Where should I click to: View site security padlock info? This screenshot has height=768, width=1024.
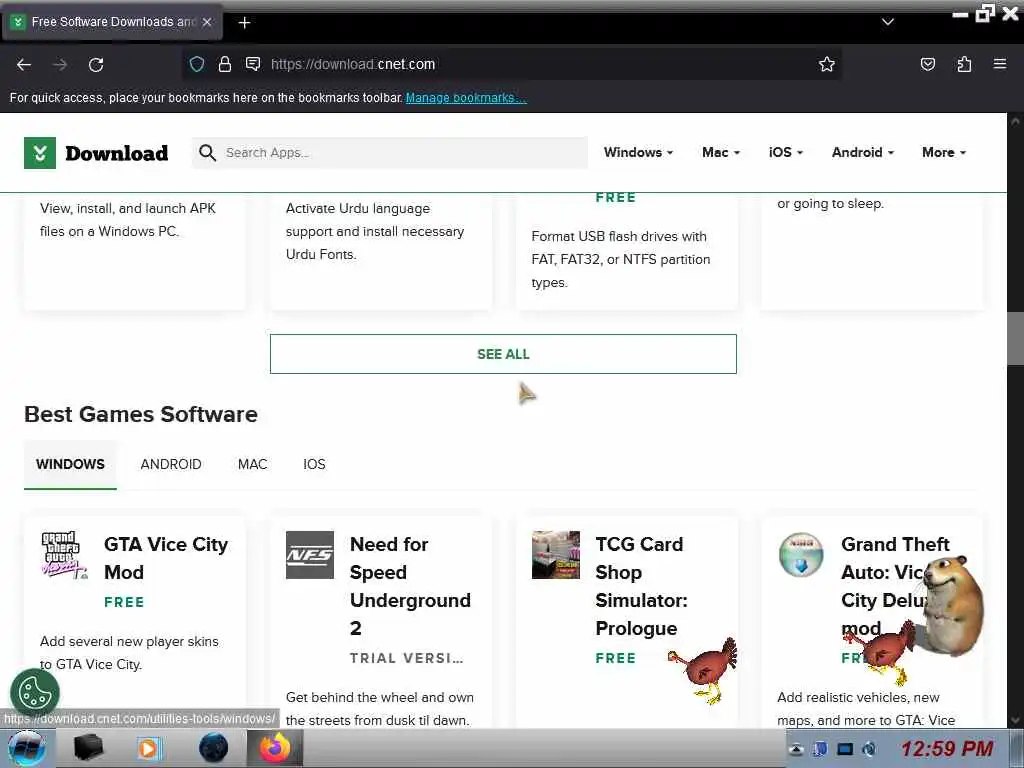point(225,64)
